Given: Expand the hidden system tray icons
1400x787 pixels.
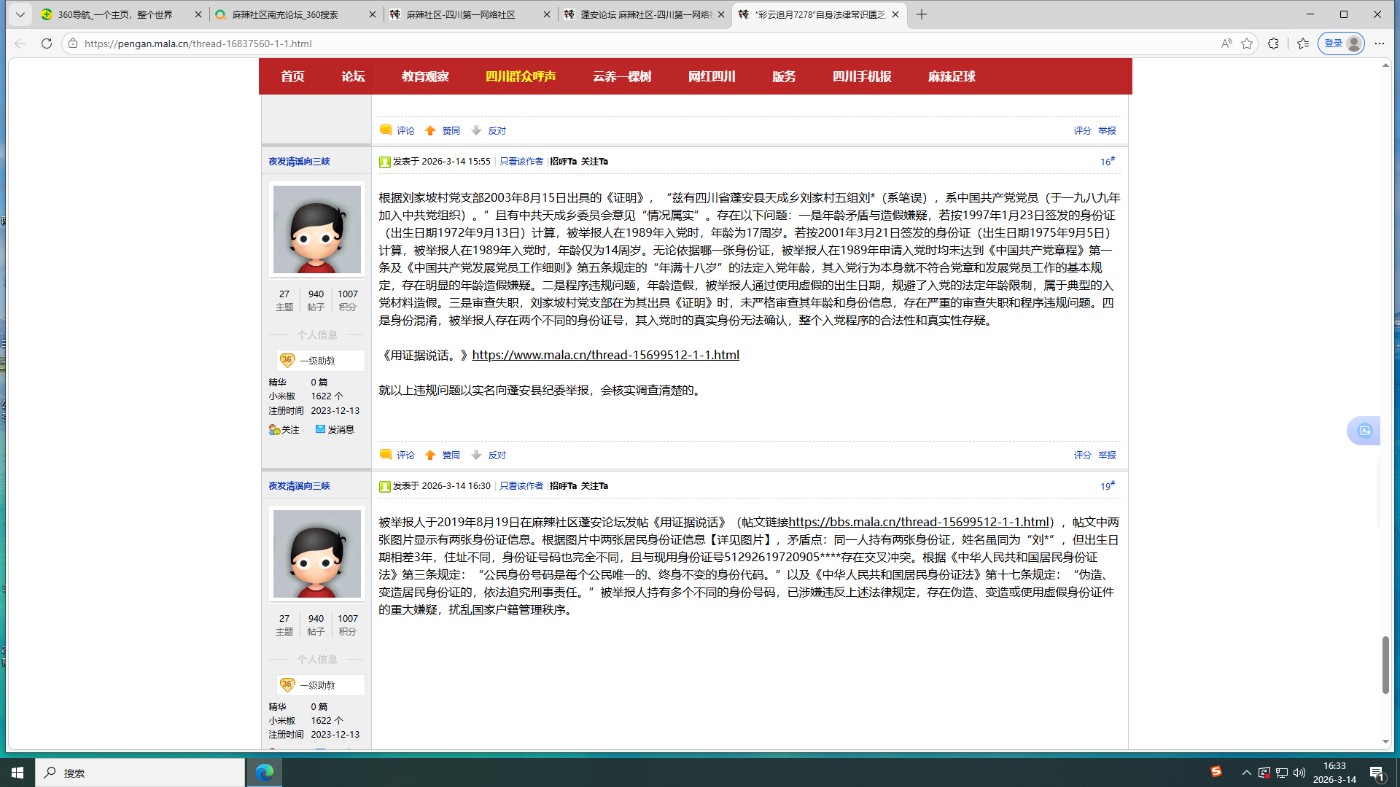Looking at the screenshot, I should click(x=1246, y=772).
